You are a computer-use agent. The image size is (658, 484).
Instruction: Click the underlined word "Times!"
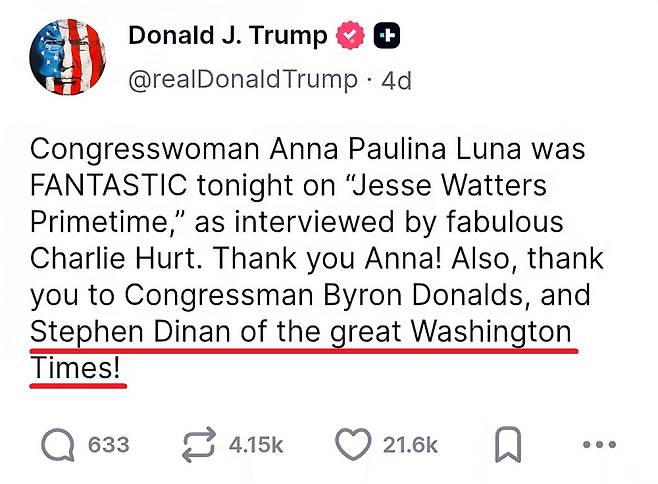point(75,368)
